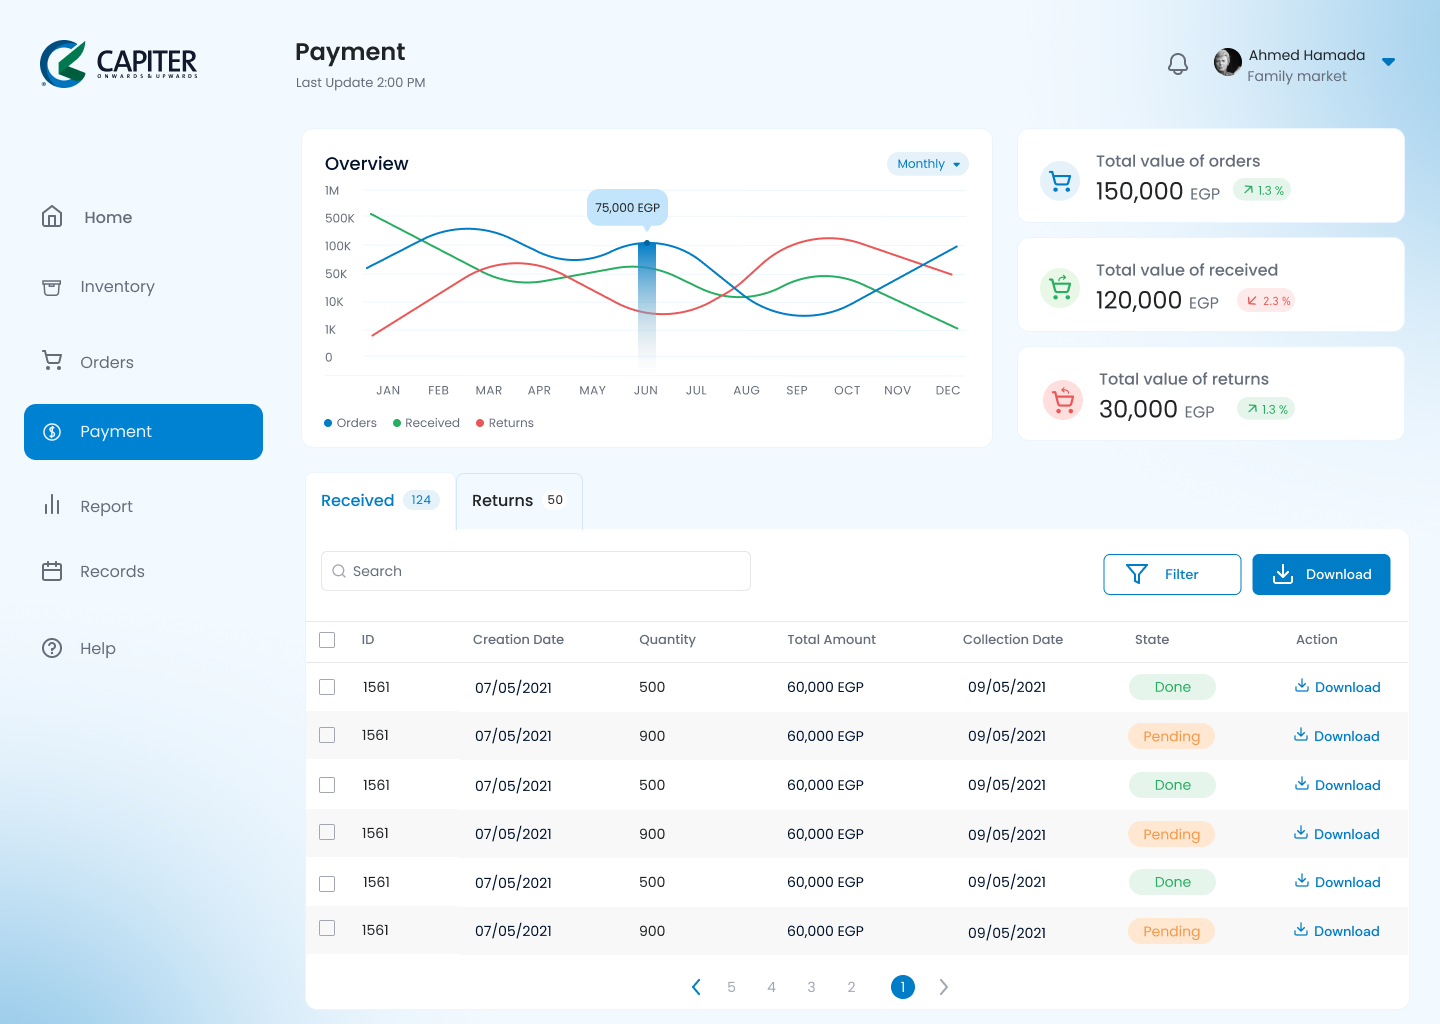Click the Orders cart icon in sidebar
Screen dimensions: 1440x1024
click(52, 361)
